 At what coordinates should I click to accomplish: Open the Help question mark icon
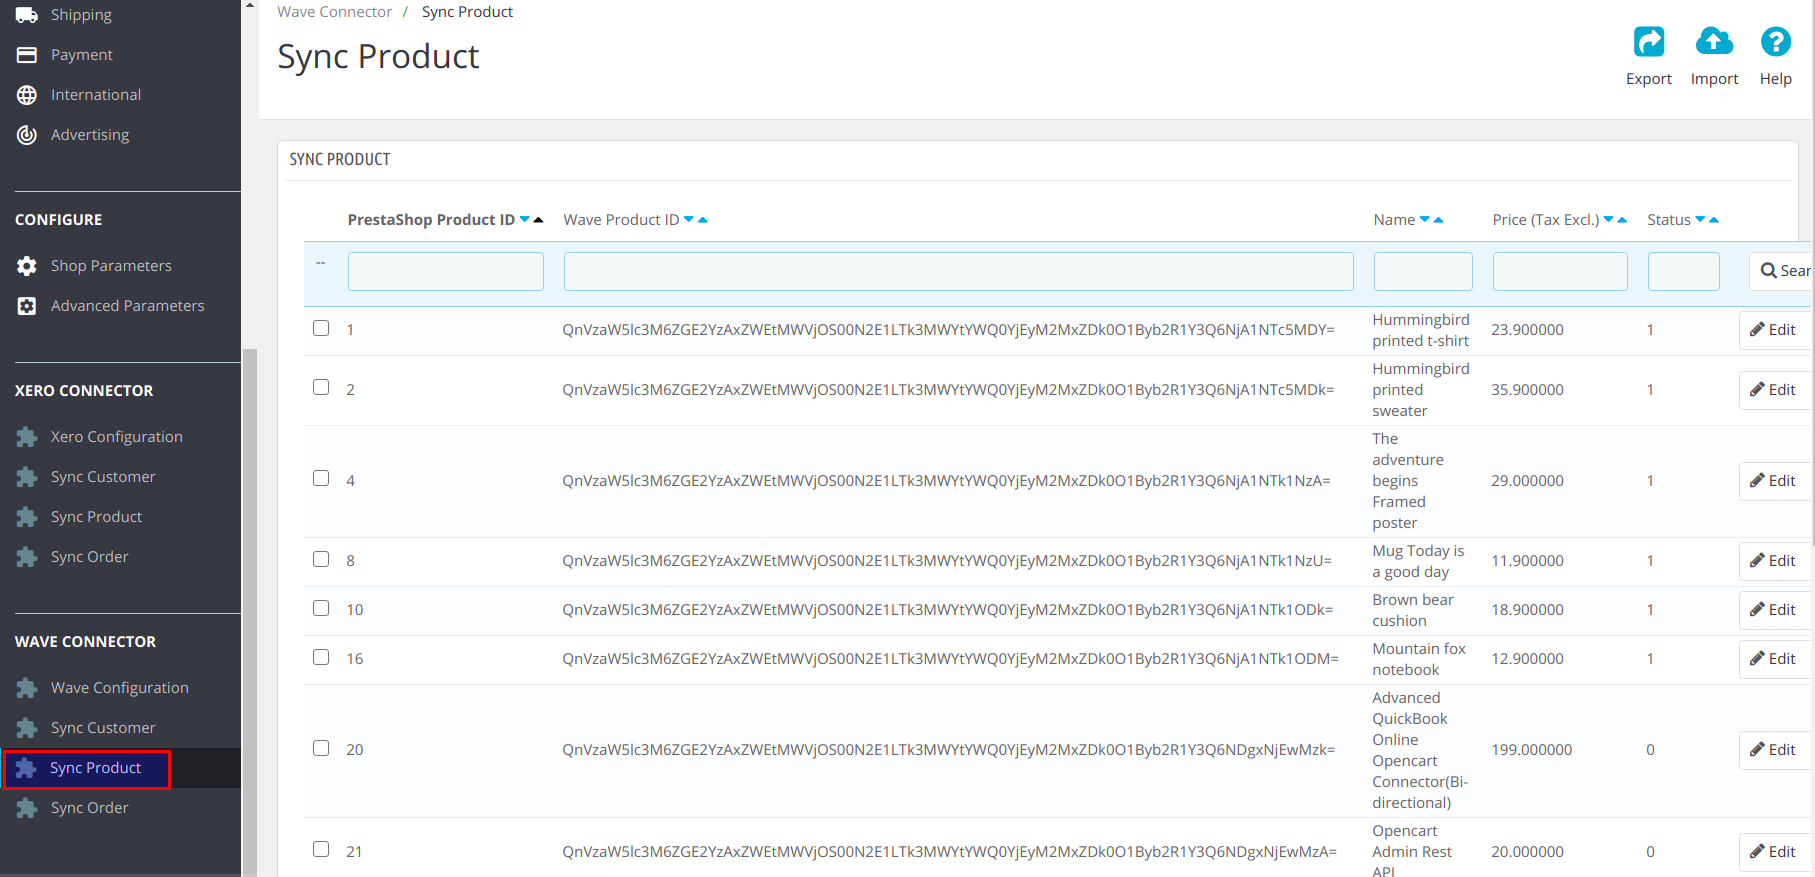(x=1775, y=41)
